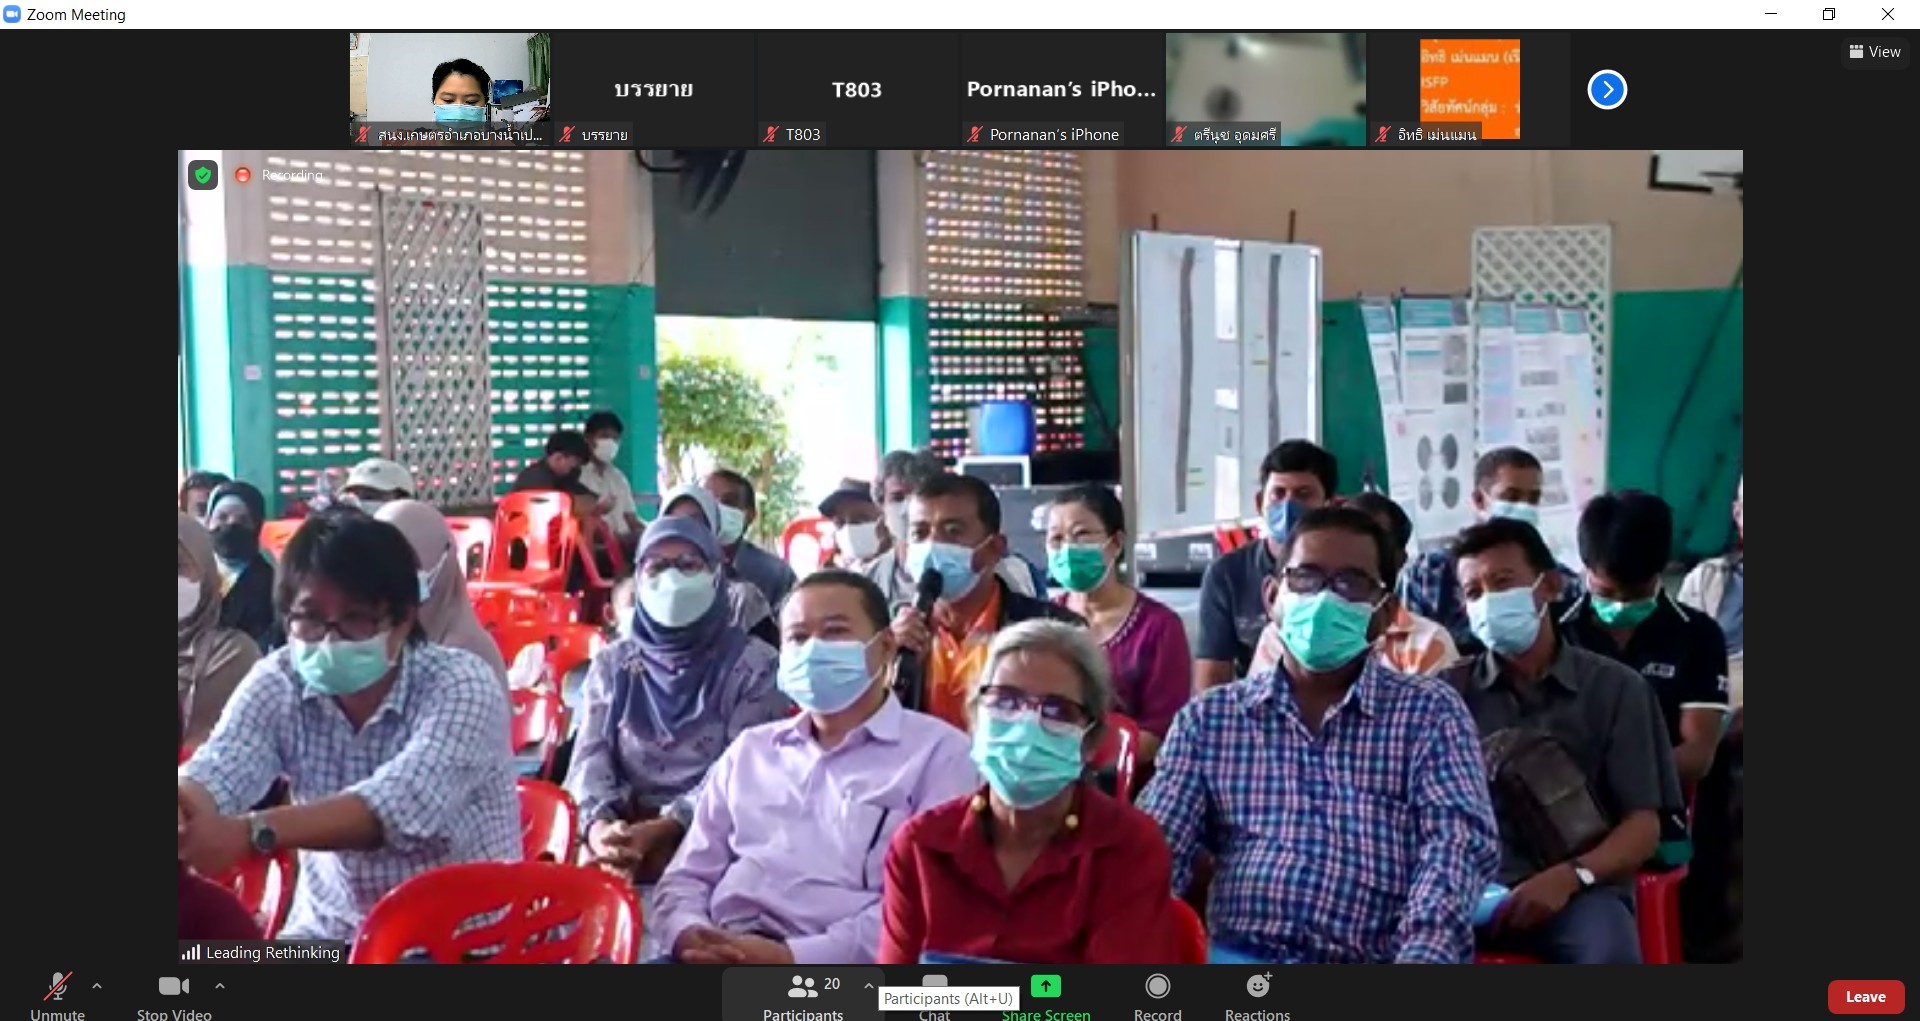This screenshot has height=1021, width=1920.
Task: Select Pornanan's iPhone participant tile
Action: tap(1061, 90)
